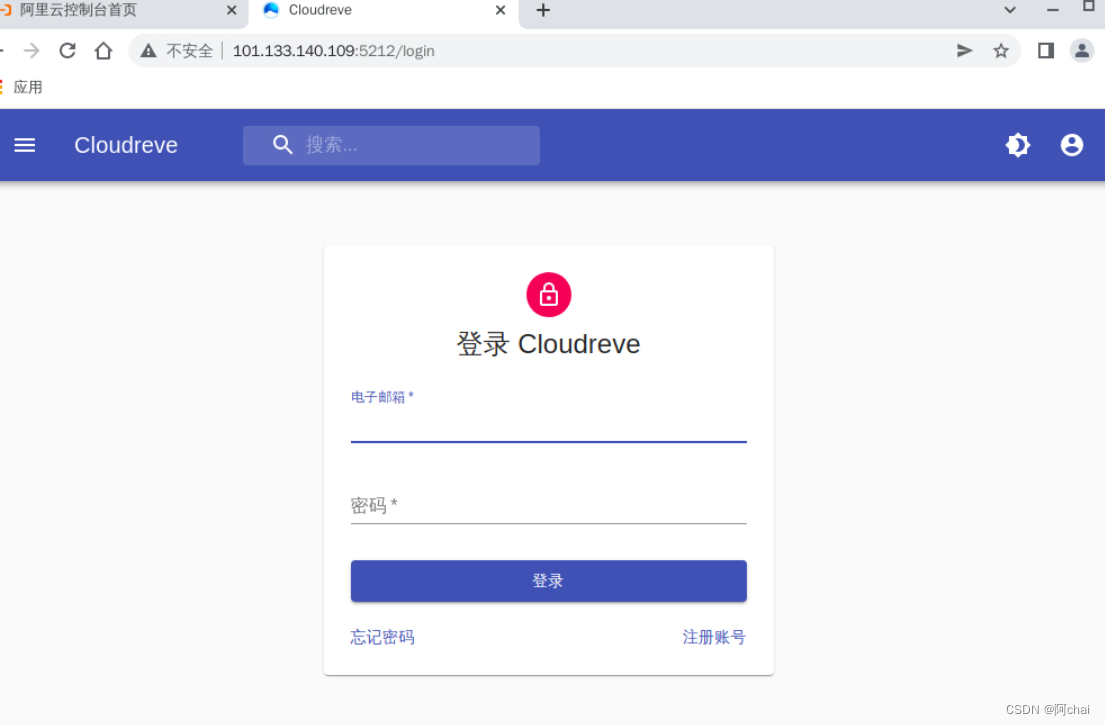Reload the page with the refresh icon
Image resolution: width=1105 pixels, height=725 pixels.
point(67,50)
